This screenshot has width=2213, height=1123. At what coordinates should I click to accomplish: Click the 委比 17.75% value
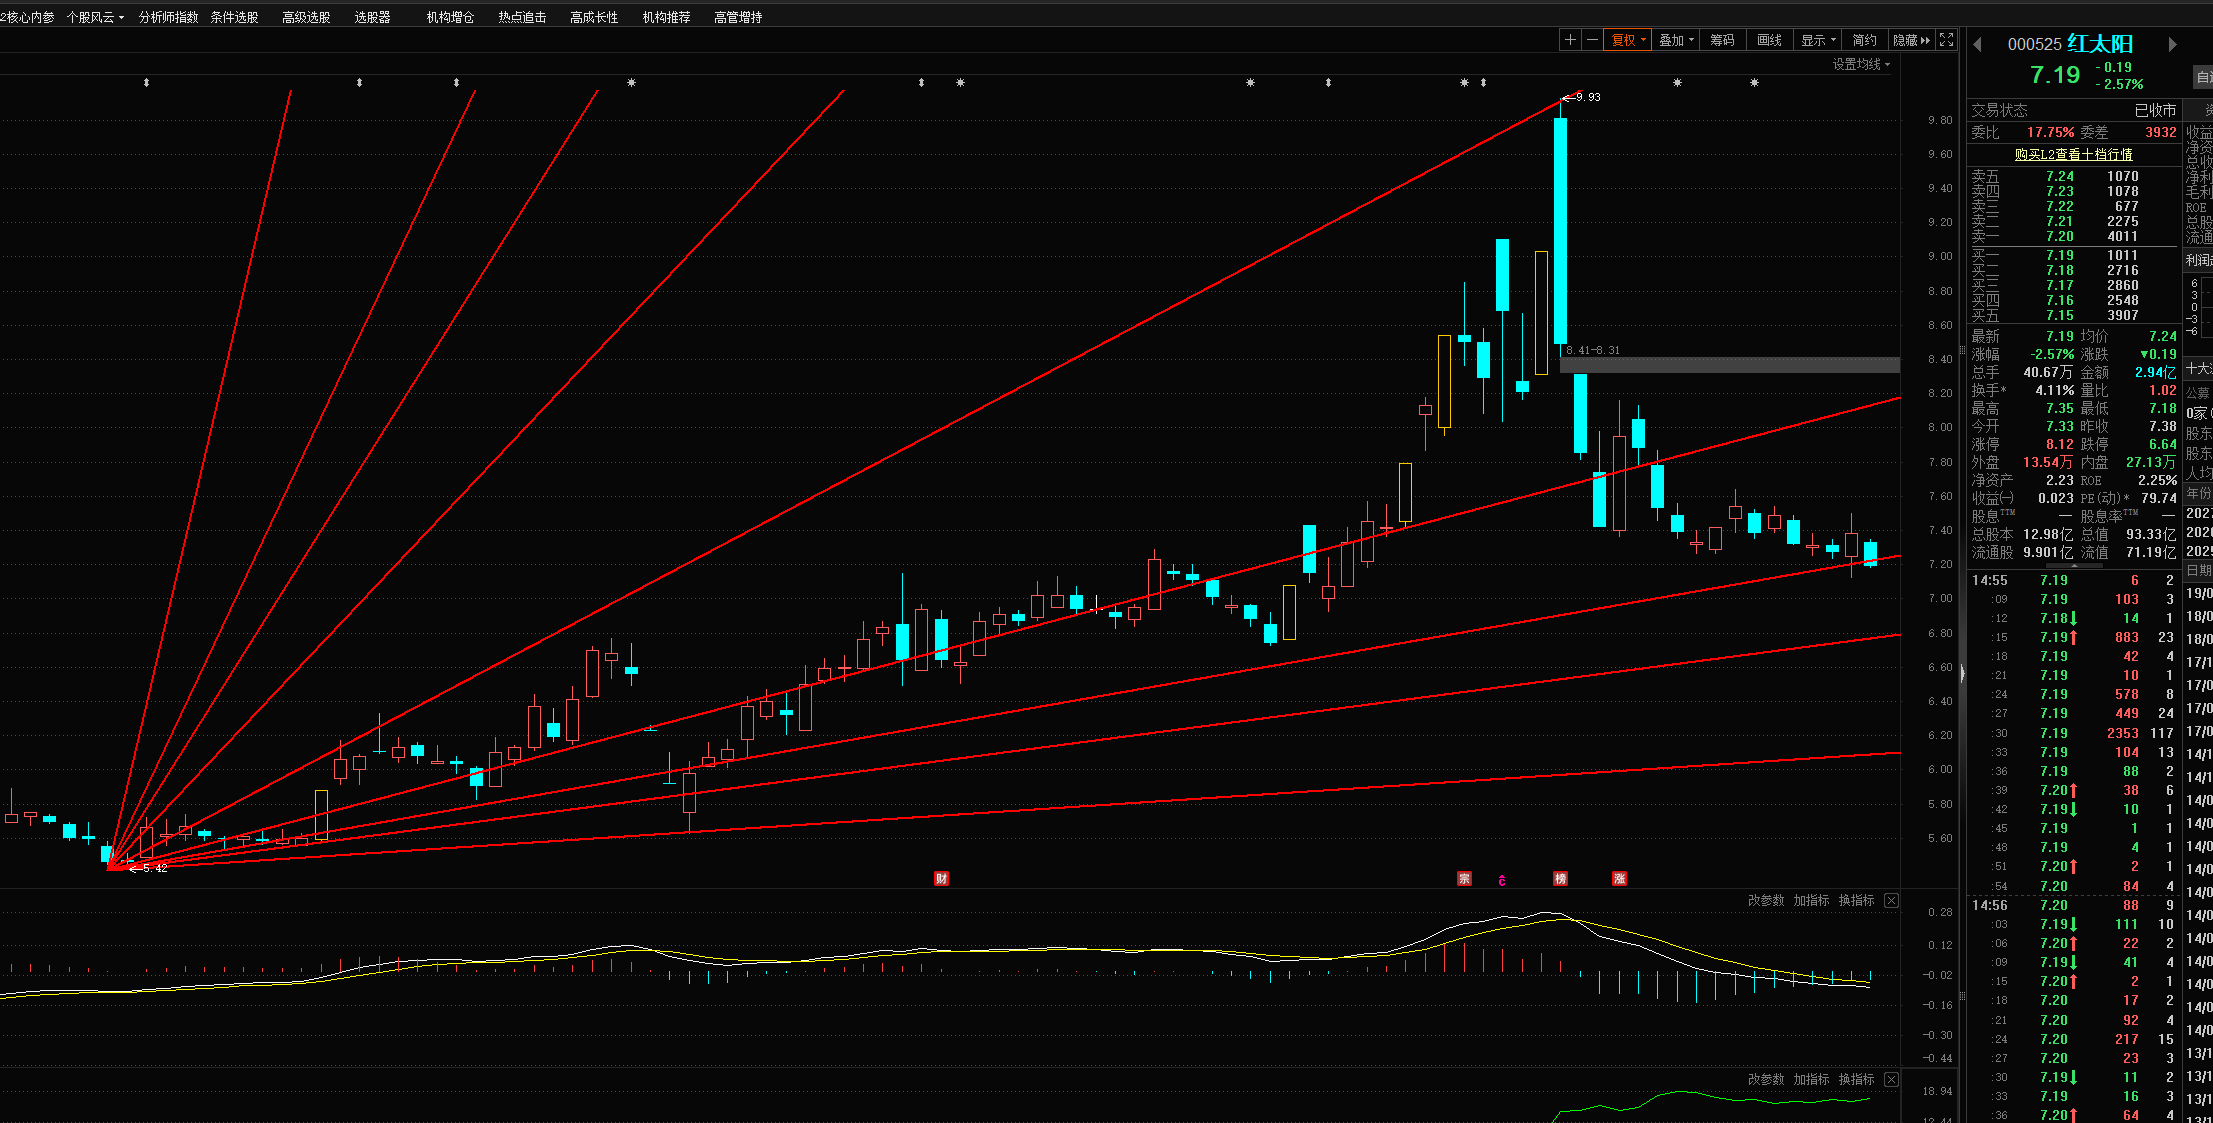(x=2050, y=132)
